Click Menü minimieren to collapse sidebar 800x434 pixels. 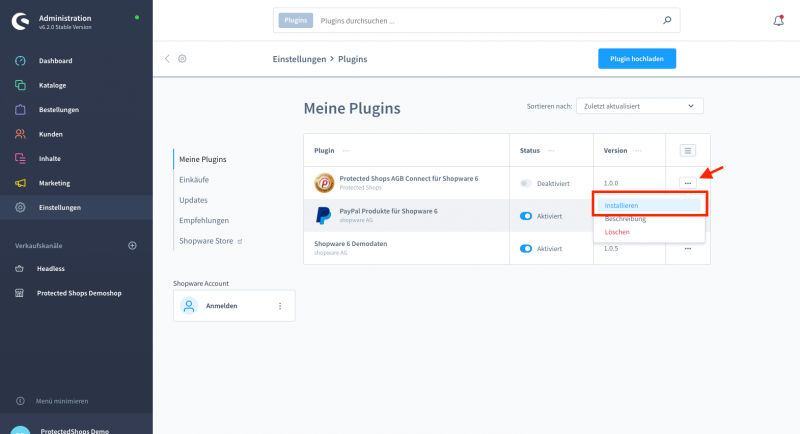coord(62,401)
